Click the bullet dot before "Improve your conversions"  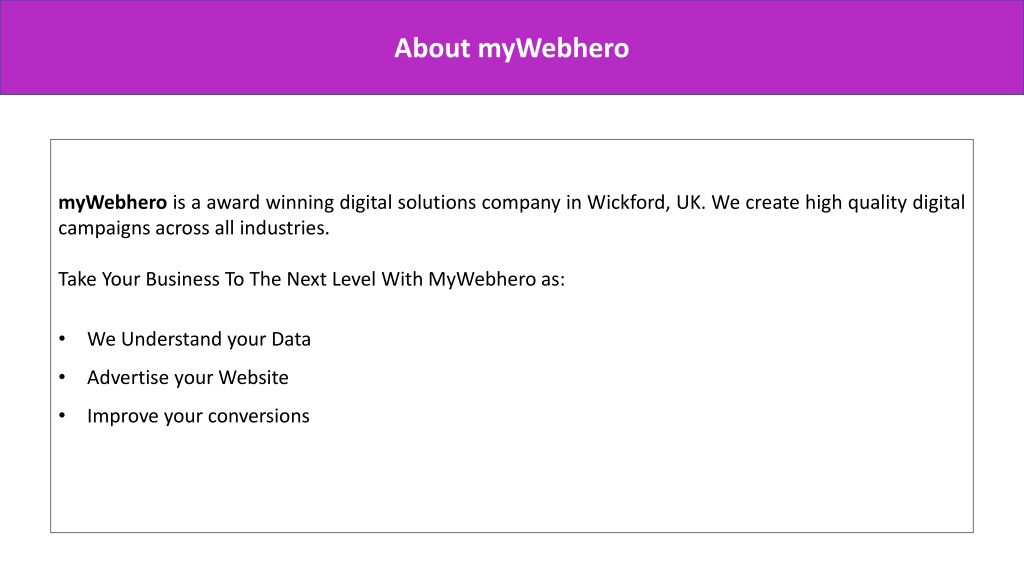[62, 415]
